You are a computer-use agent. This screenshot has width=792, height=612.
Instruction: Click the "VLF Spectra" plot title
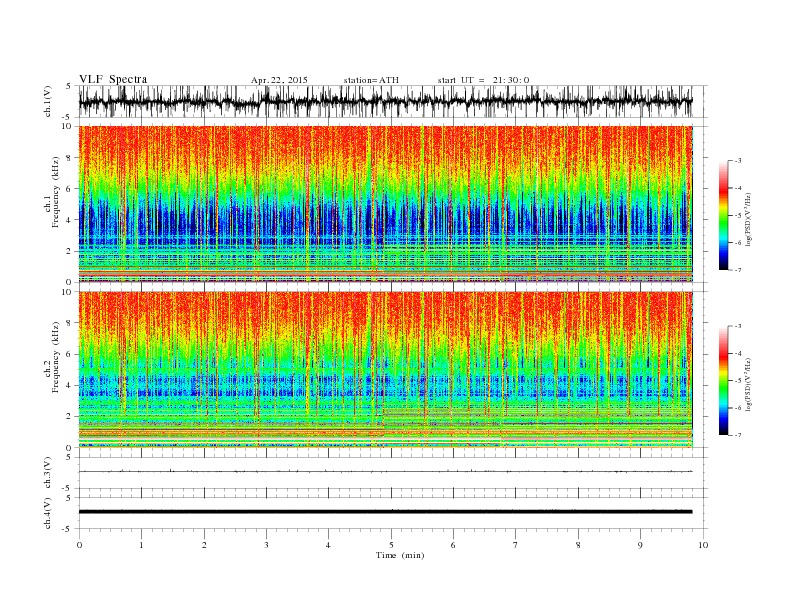113,79
